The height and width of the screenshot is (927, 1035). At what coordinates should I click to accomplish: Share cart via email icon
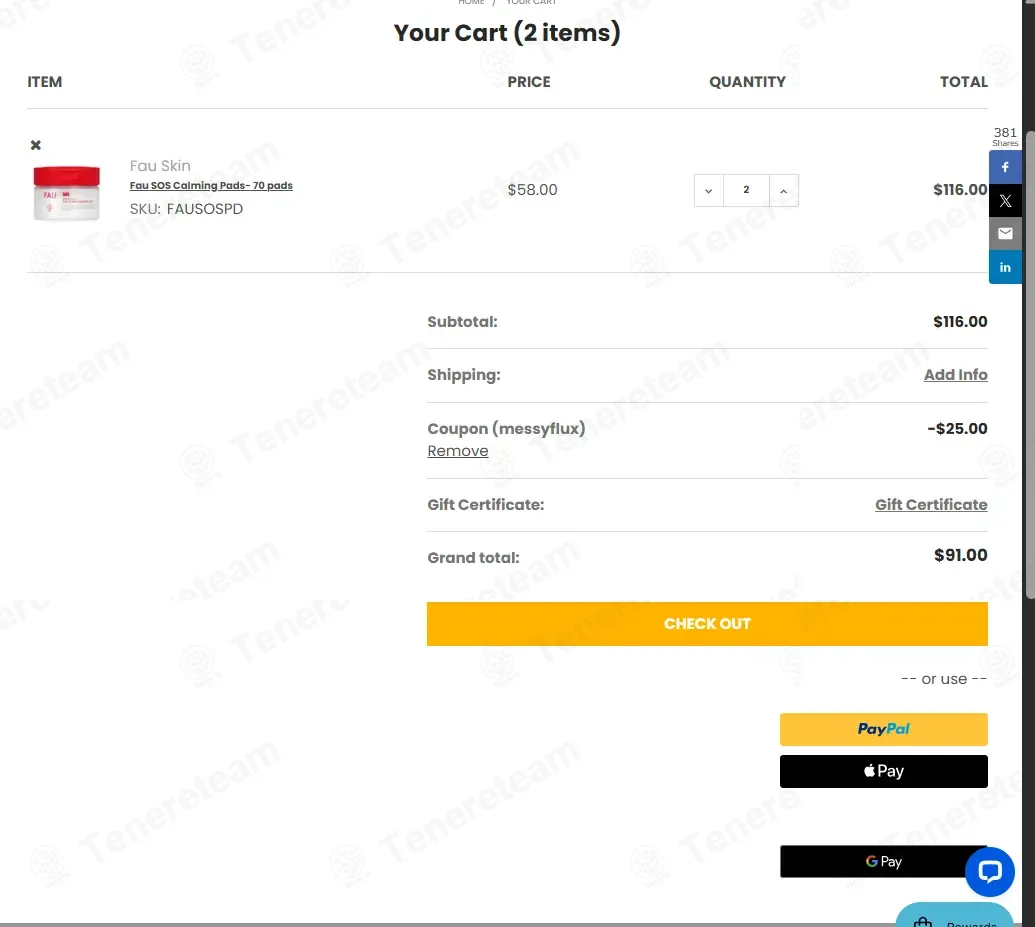click(1005, 234)
